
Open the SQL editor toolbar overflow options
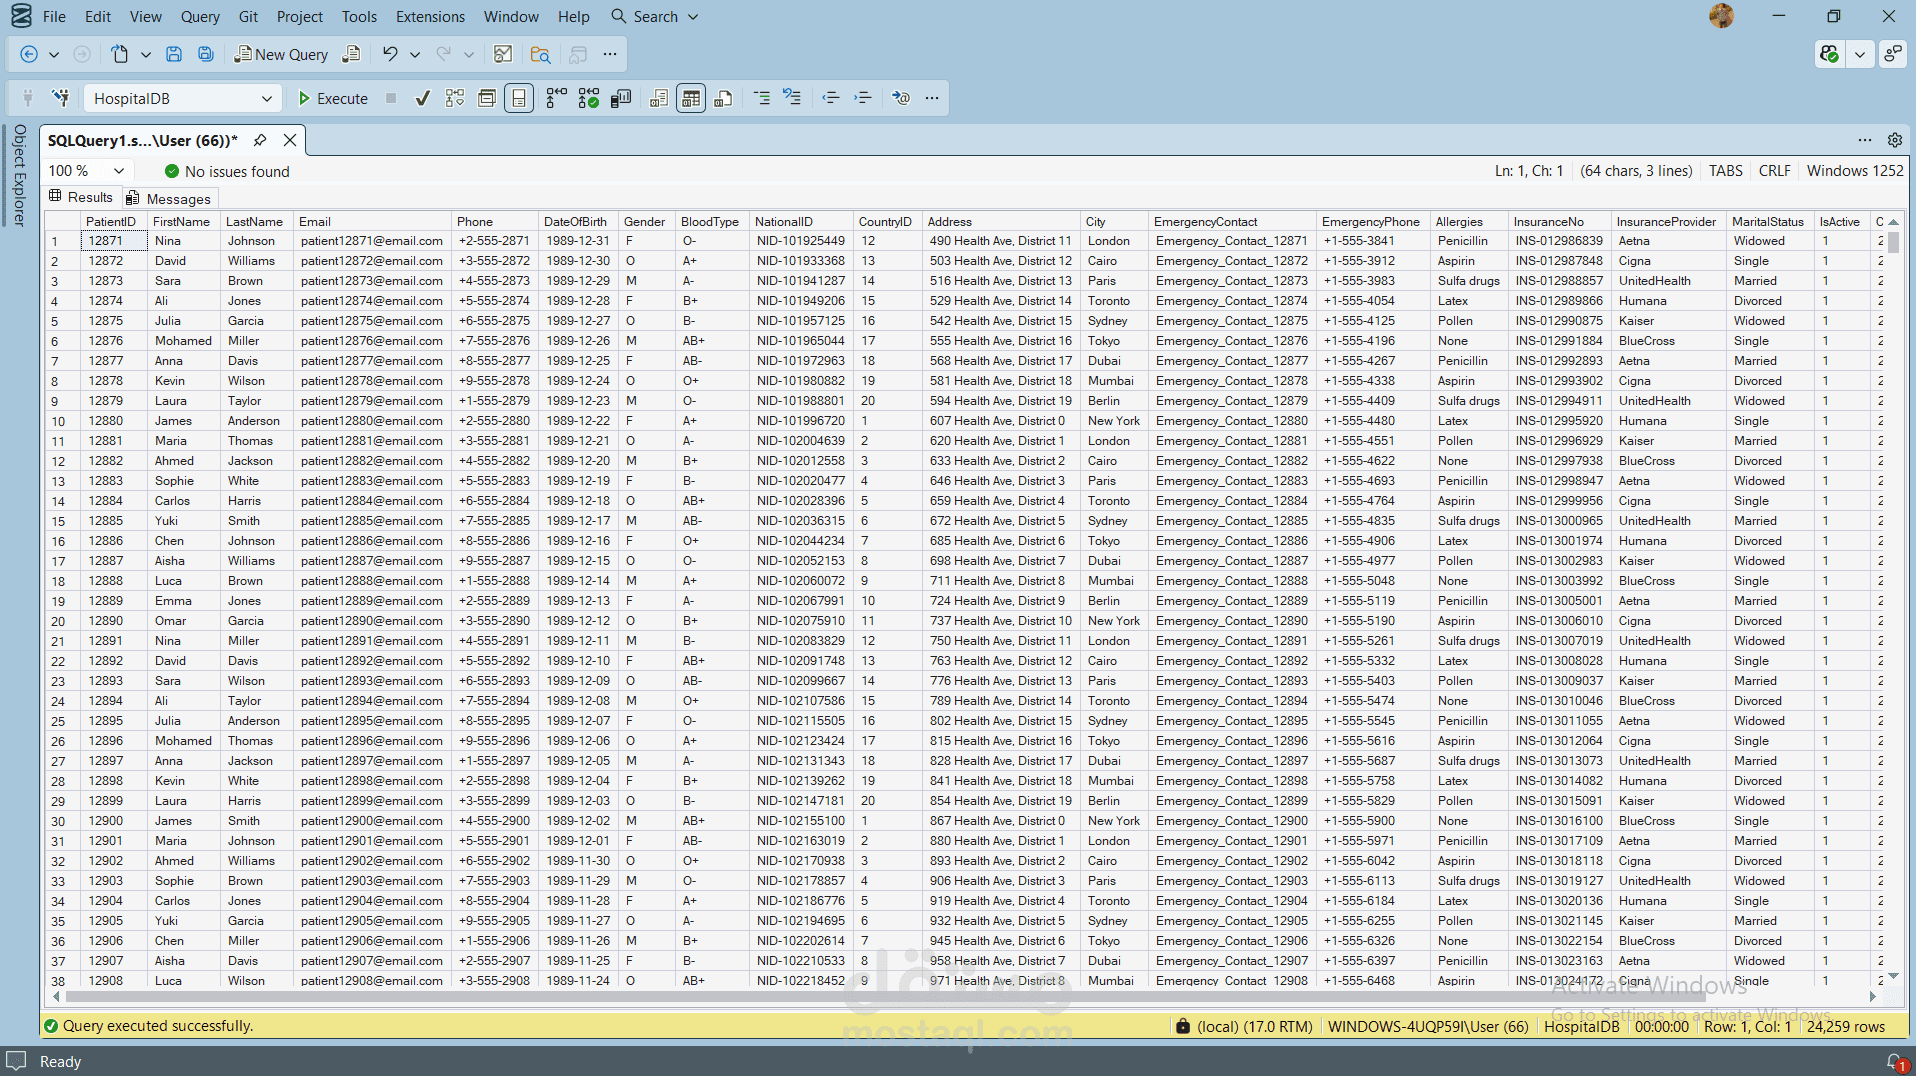tap(932, 98)
